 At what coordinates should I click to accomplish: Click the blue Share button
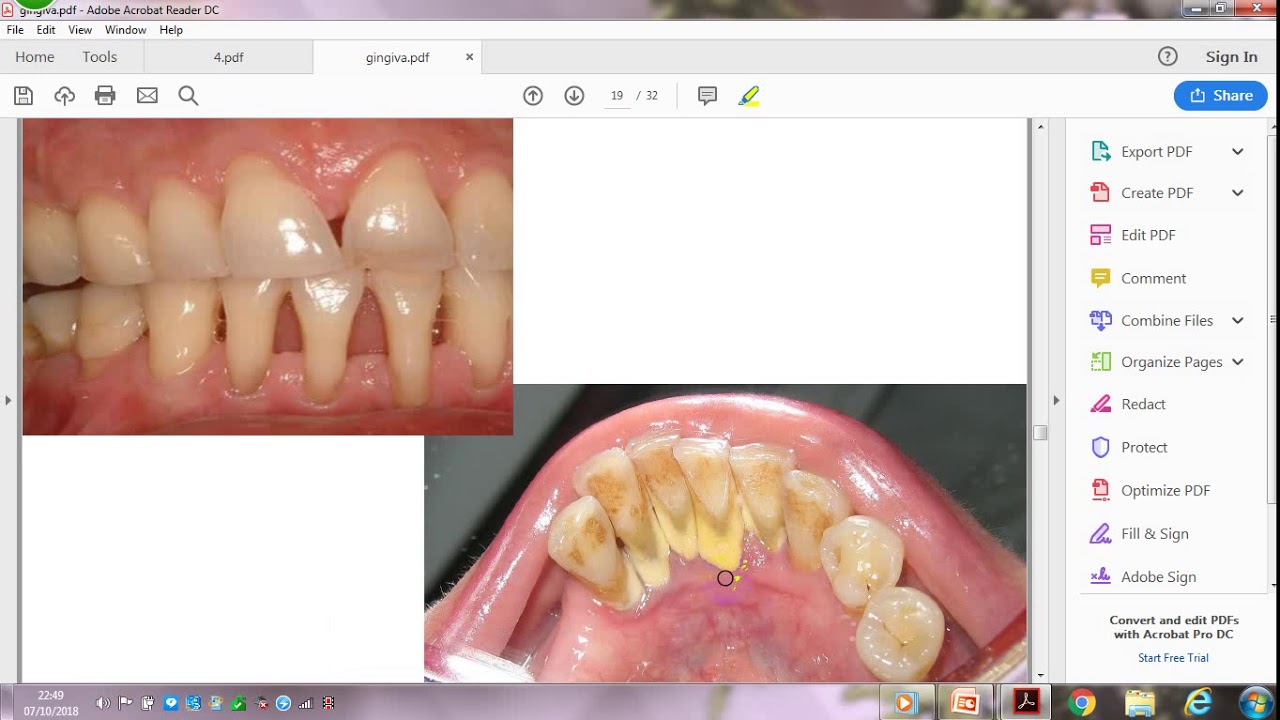pyautogui.click(x=1221, y=96)
